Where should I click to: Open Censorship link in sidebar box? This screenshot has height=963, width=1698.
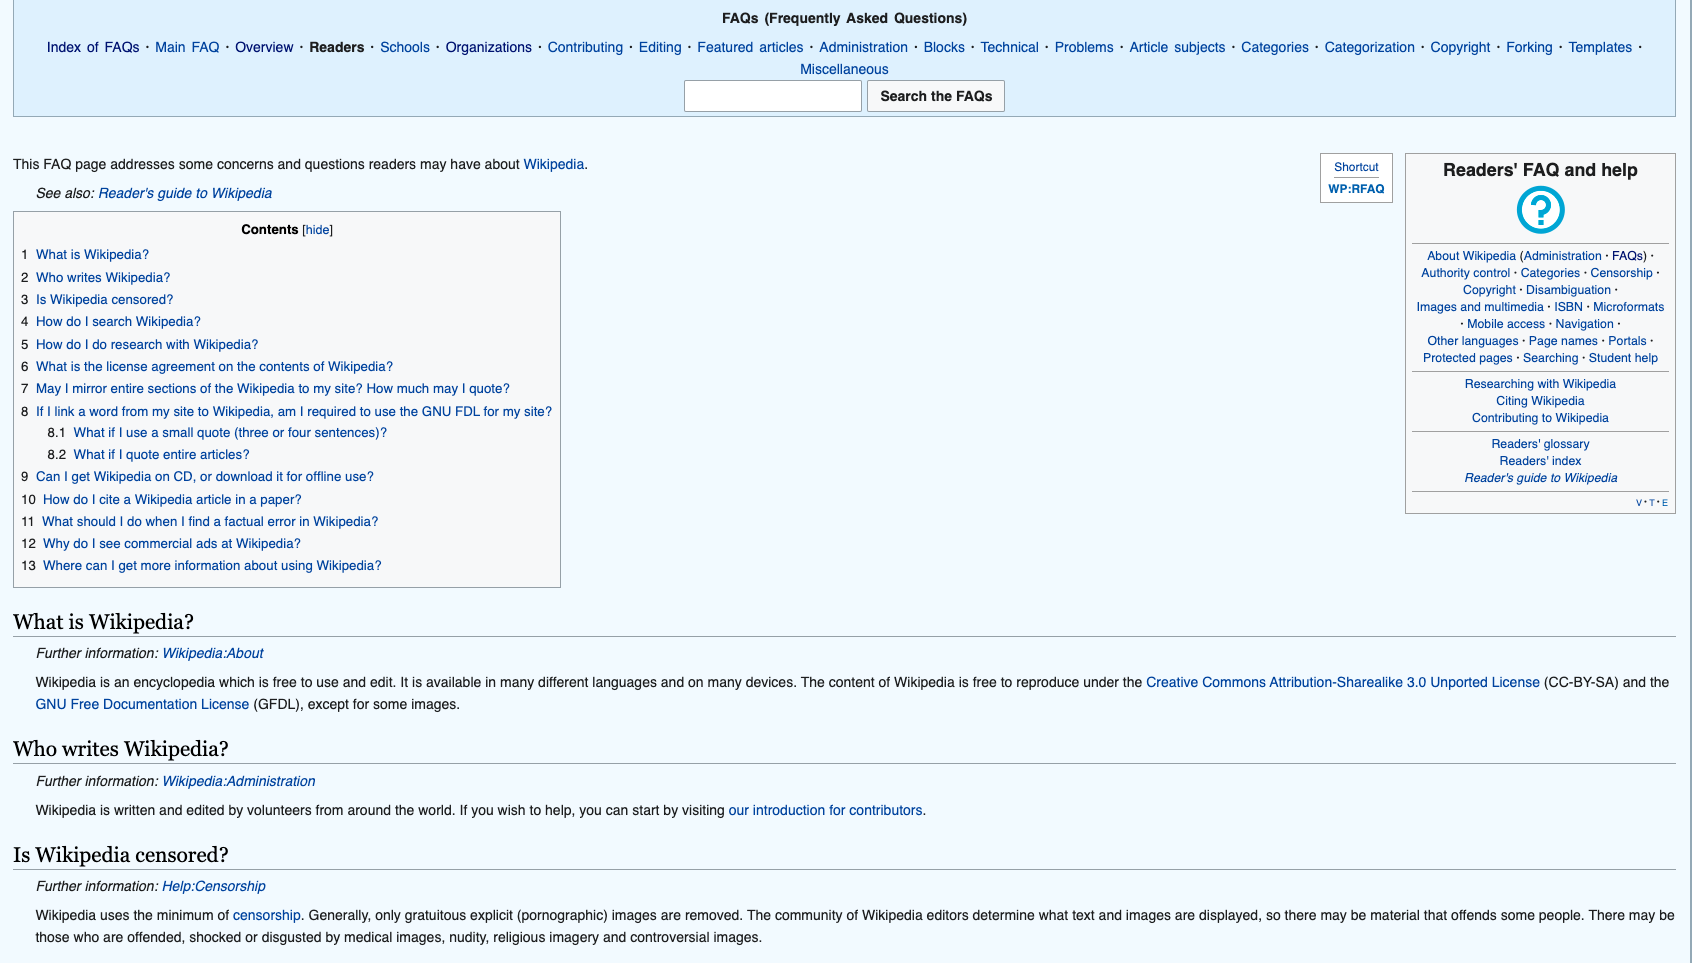click(1621, 273)
